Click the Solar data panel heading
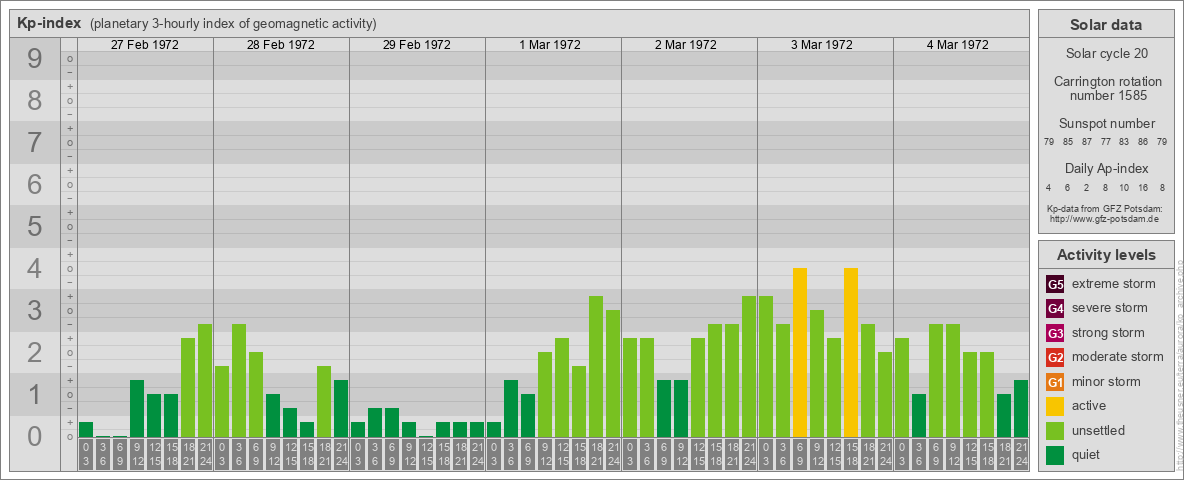The height and width of the screenshot is (480, 1184). pyautogui.click(x=1106, y=25)
